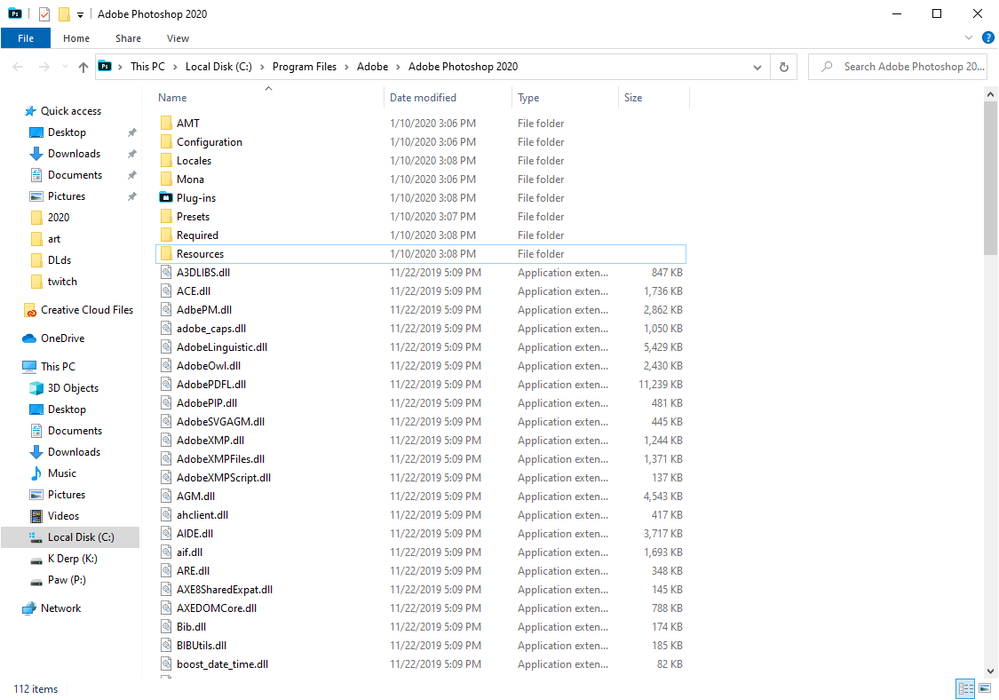Navigate to Adobe in address bar
This screenshot has width=999, height=700.
[373, 67]
